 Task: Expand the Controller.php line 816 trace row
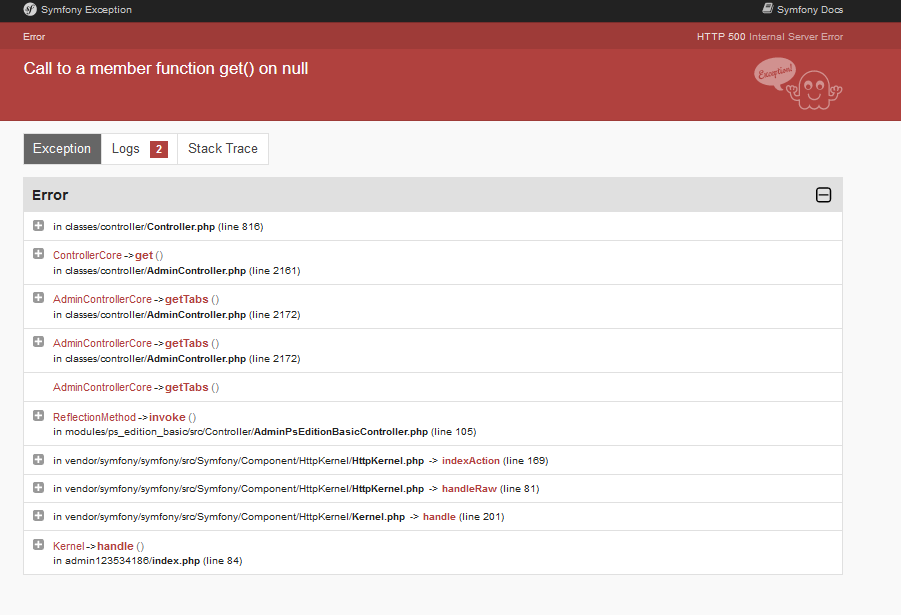point(38,225)
